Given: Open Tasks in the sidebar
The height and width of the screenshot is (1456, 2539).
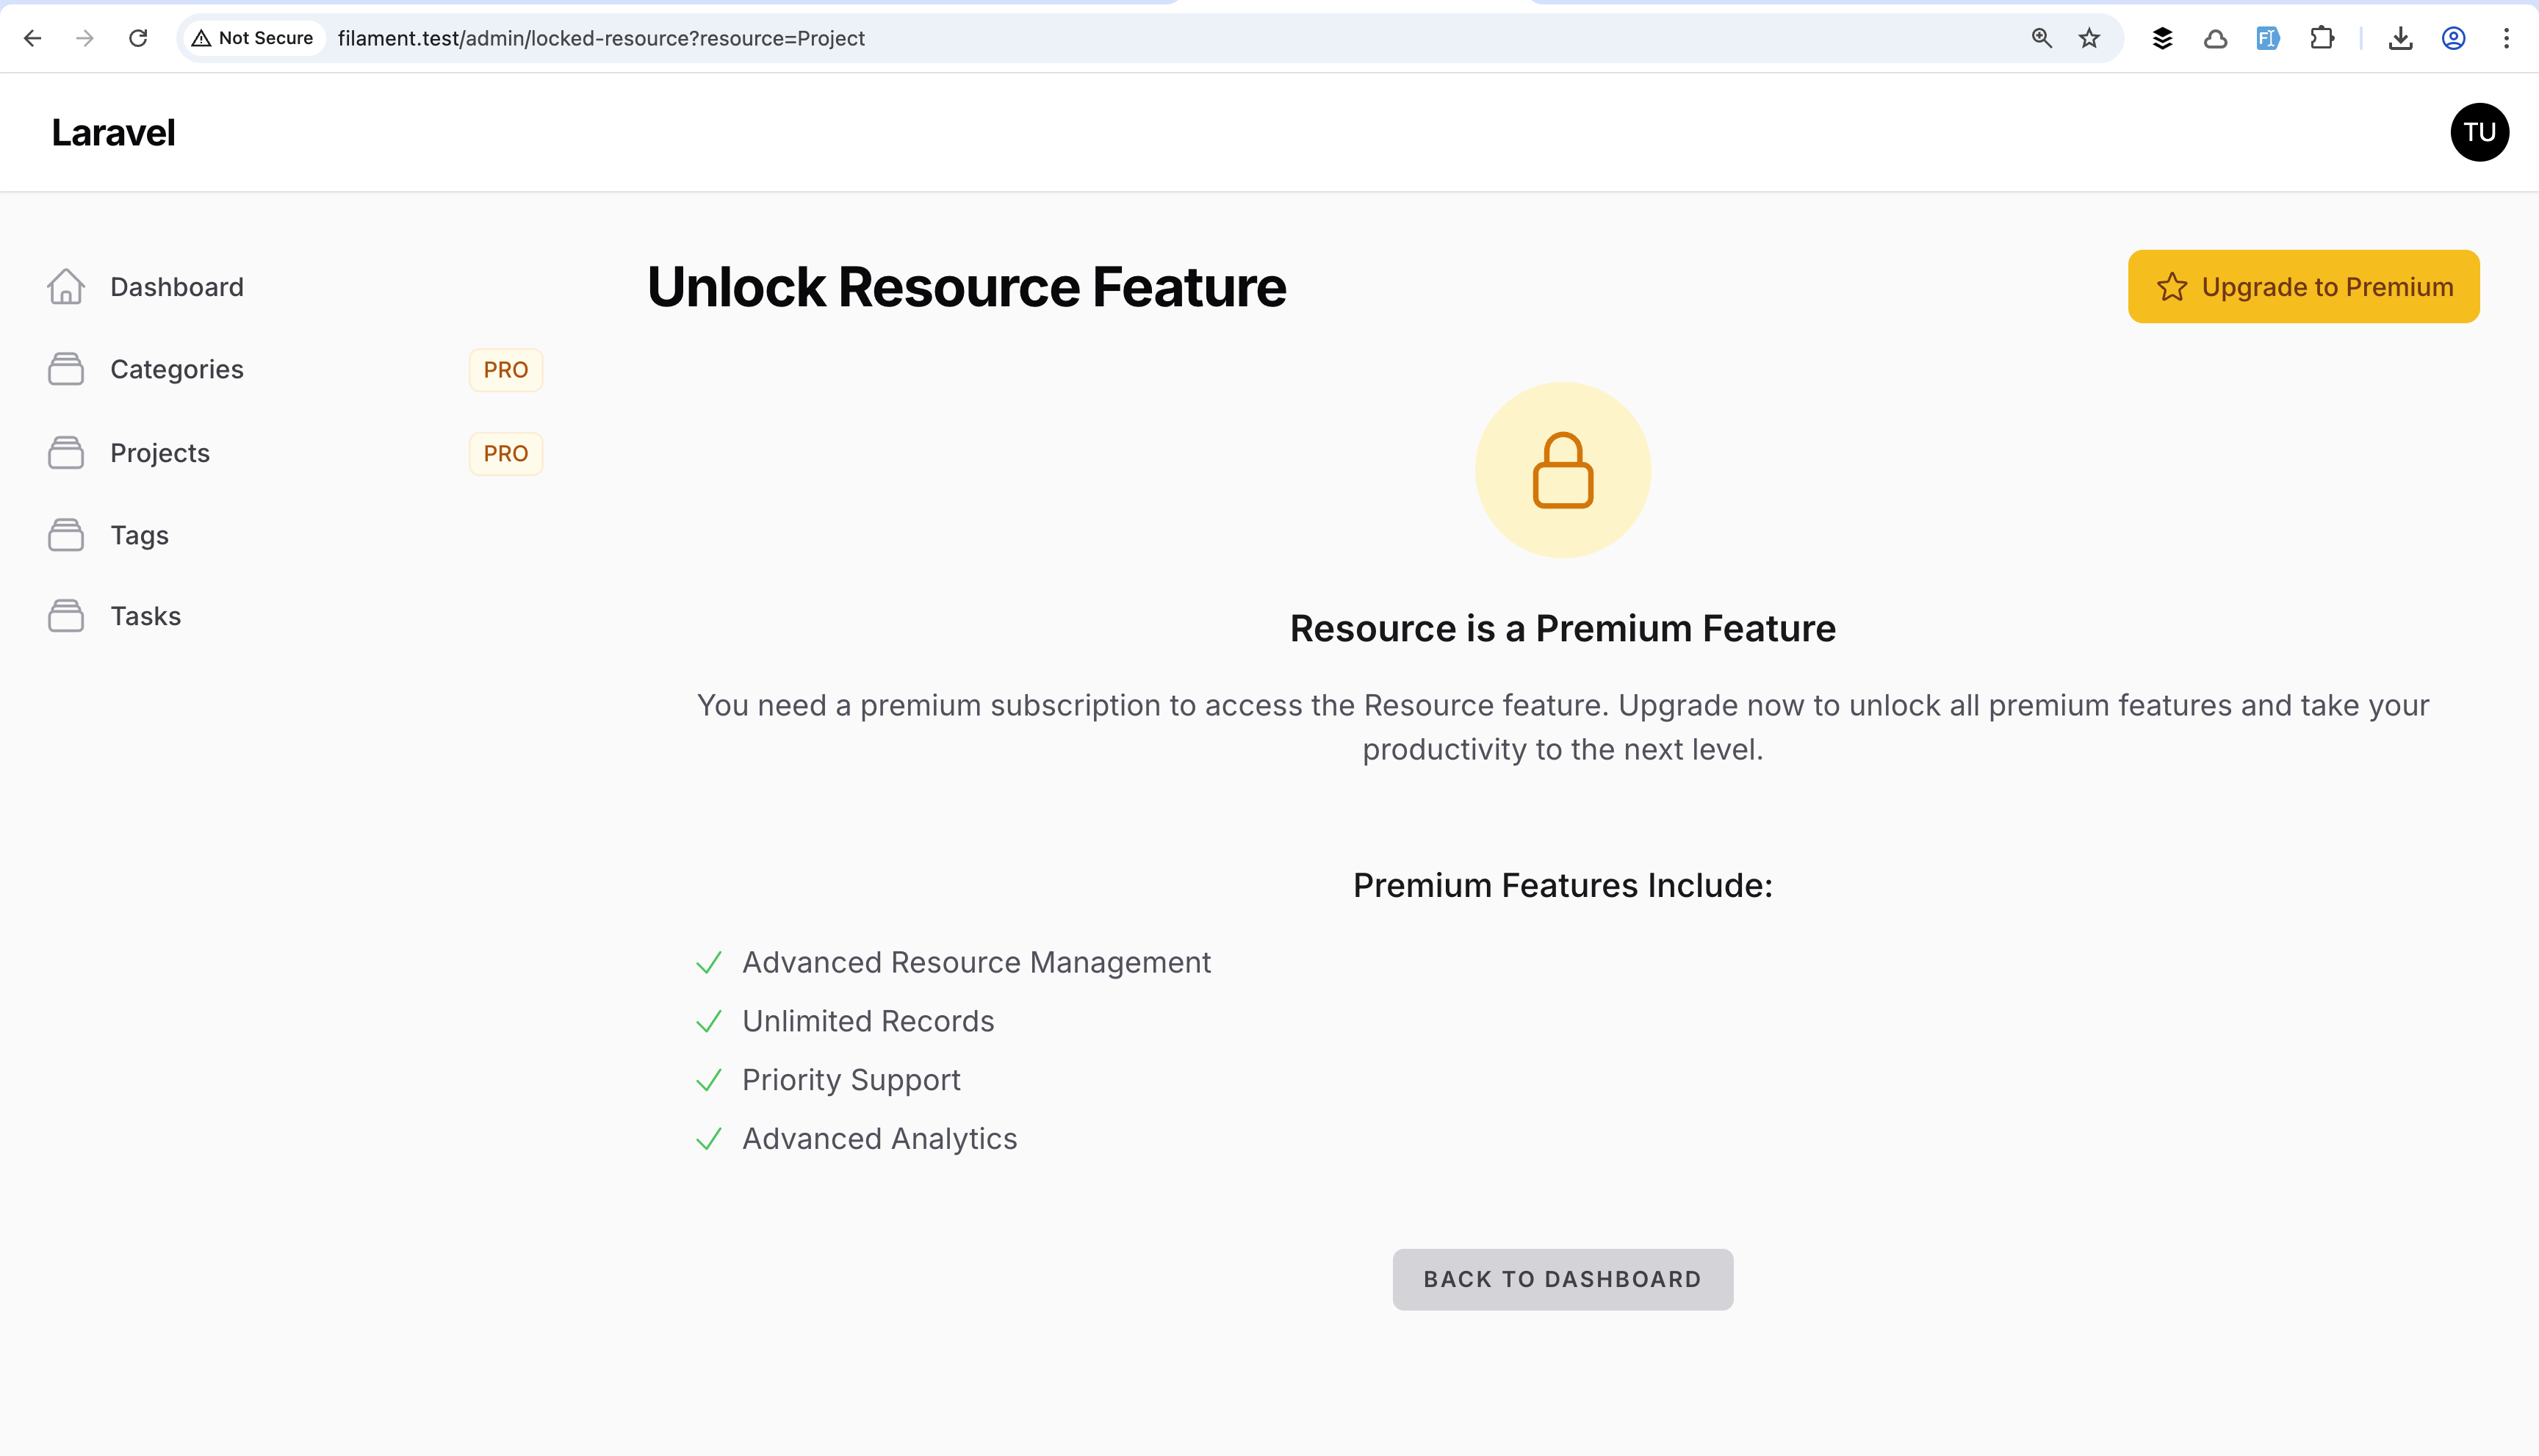Looking at the screenshot, I should pos(145,616).
